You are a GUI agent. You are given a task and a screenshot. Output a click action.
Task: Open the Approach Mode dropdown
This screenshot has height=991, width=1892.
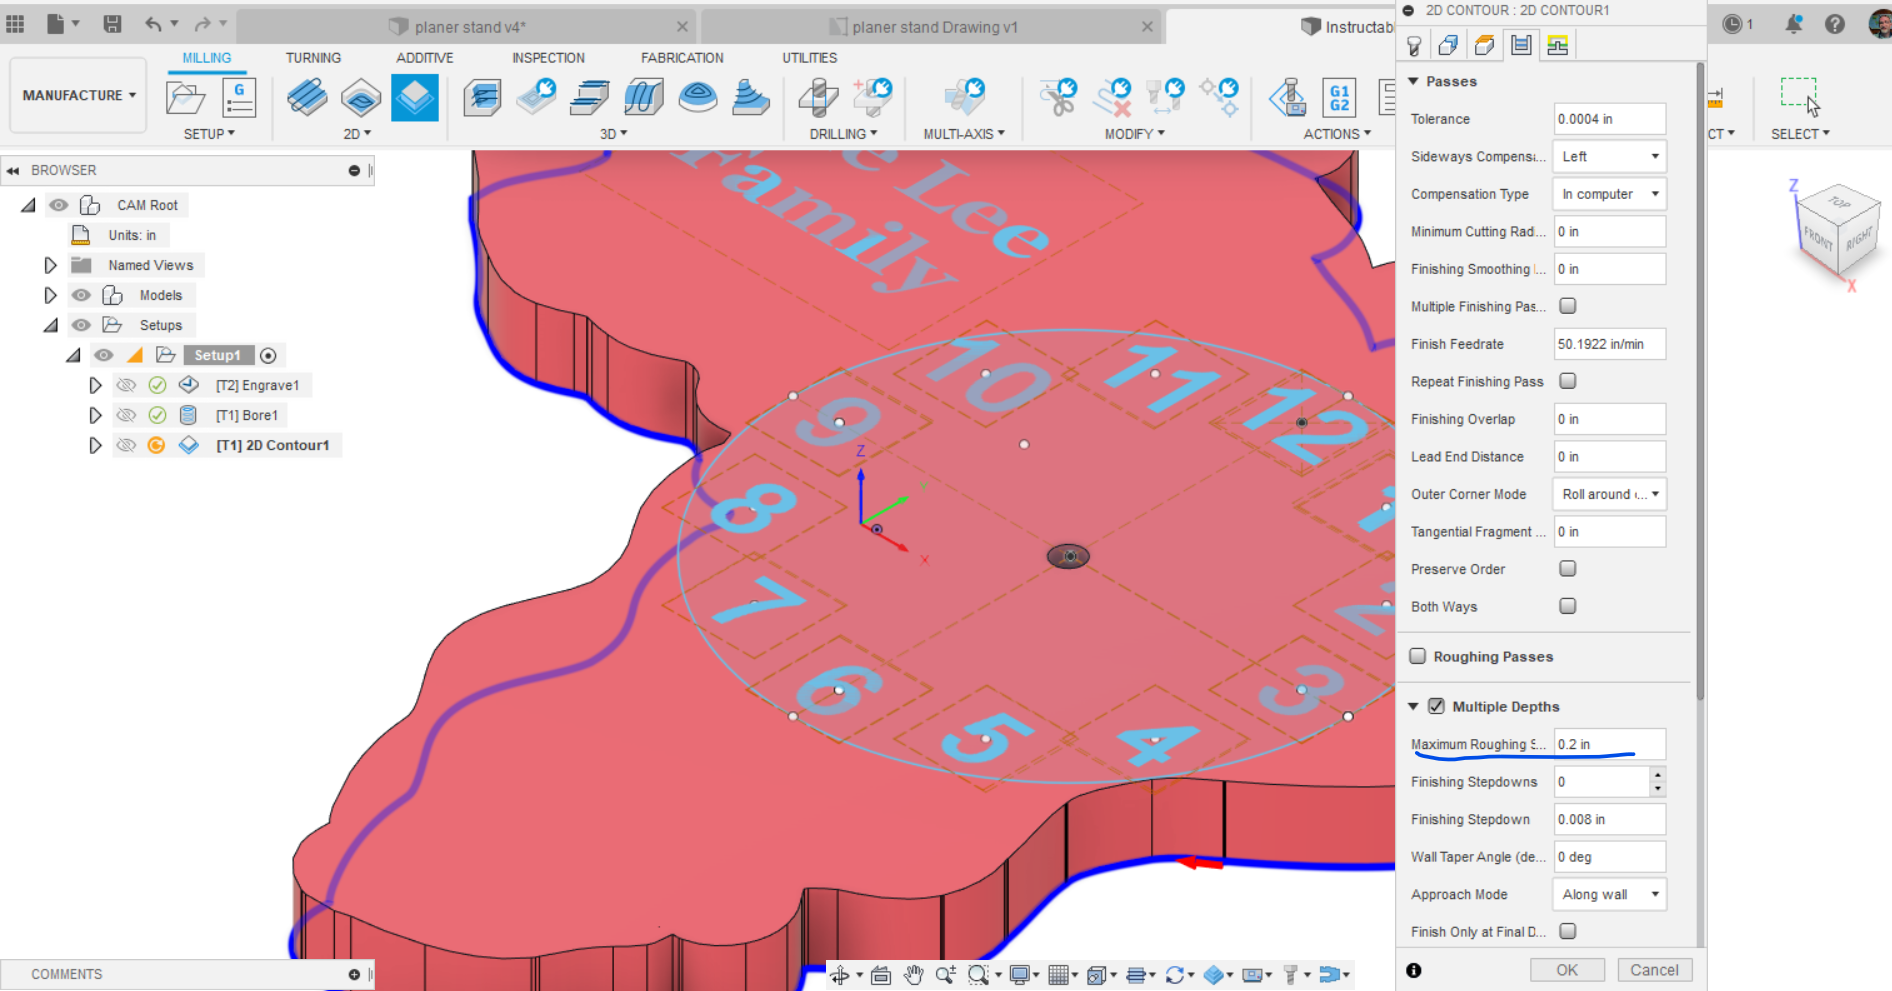1609,894
